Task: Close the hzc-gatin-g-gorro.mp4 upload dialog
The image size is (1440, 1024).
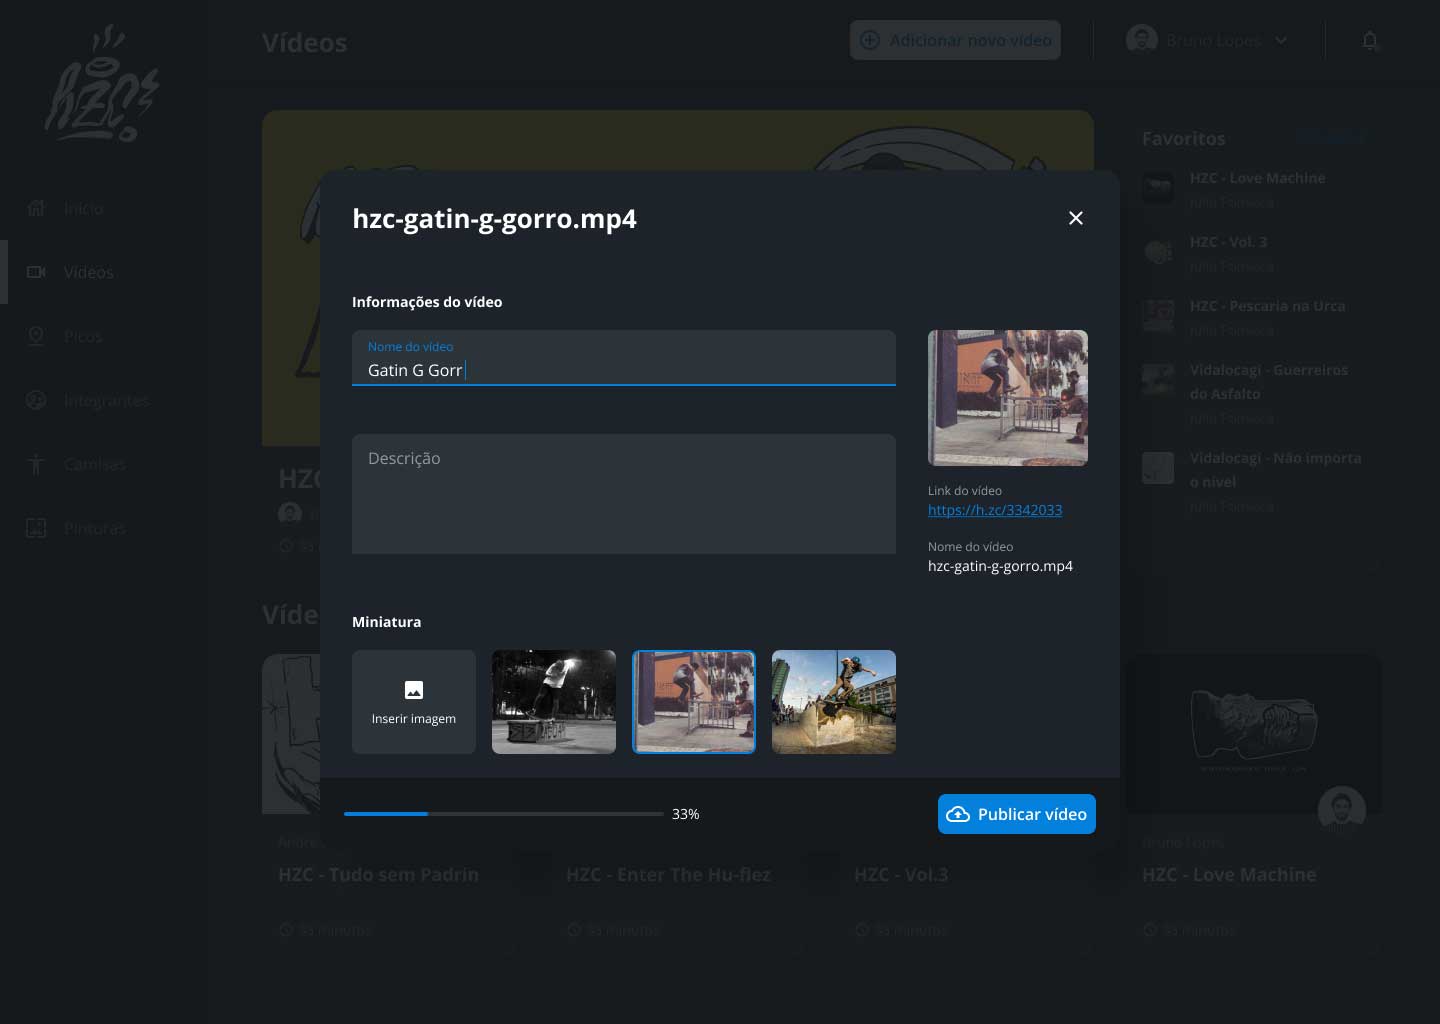Action: click(x=1076, y=218)
